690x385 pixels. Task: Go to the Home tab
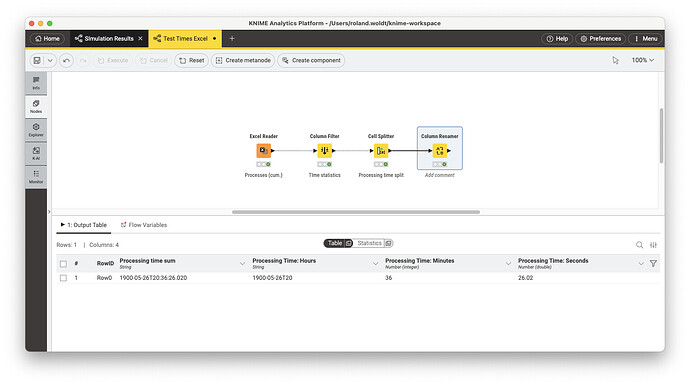pyautogui.click(x=47, y=39)
